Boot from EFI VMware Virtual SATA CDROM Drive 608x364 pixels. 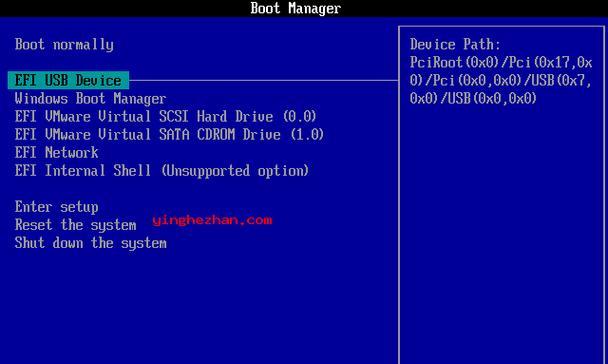(x=169, y=135)
